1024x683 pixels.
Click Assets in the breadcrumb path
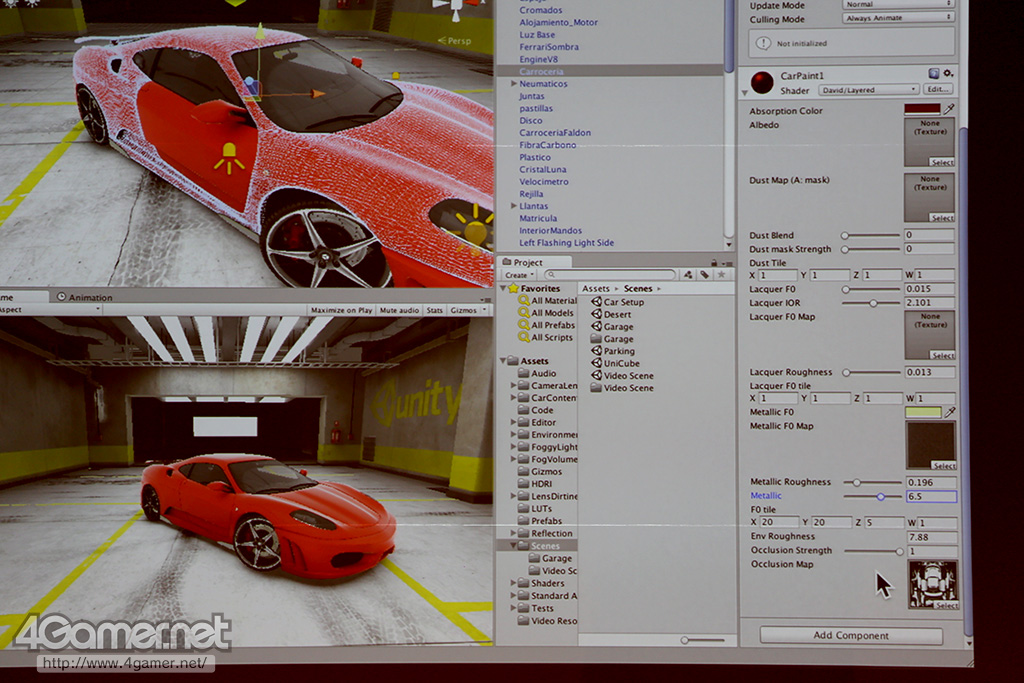(x=596, y=288)
